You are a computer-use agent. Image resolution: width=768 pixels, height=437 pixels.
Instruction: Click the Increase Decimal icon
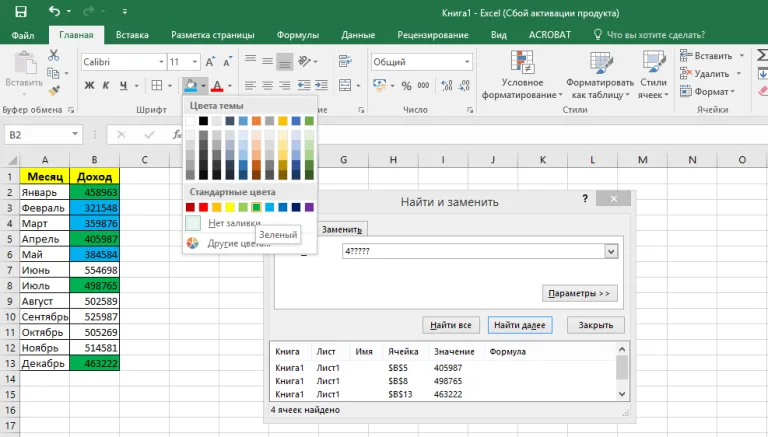tap(447, 86)
